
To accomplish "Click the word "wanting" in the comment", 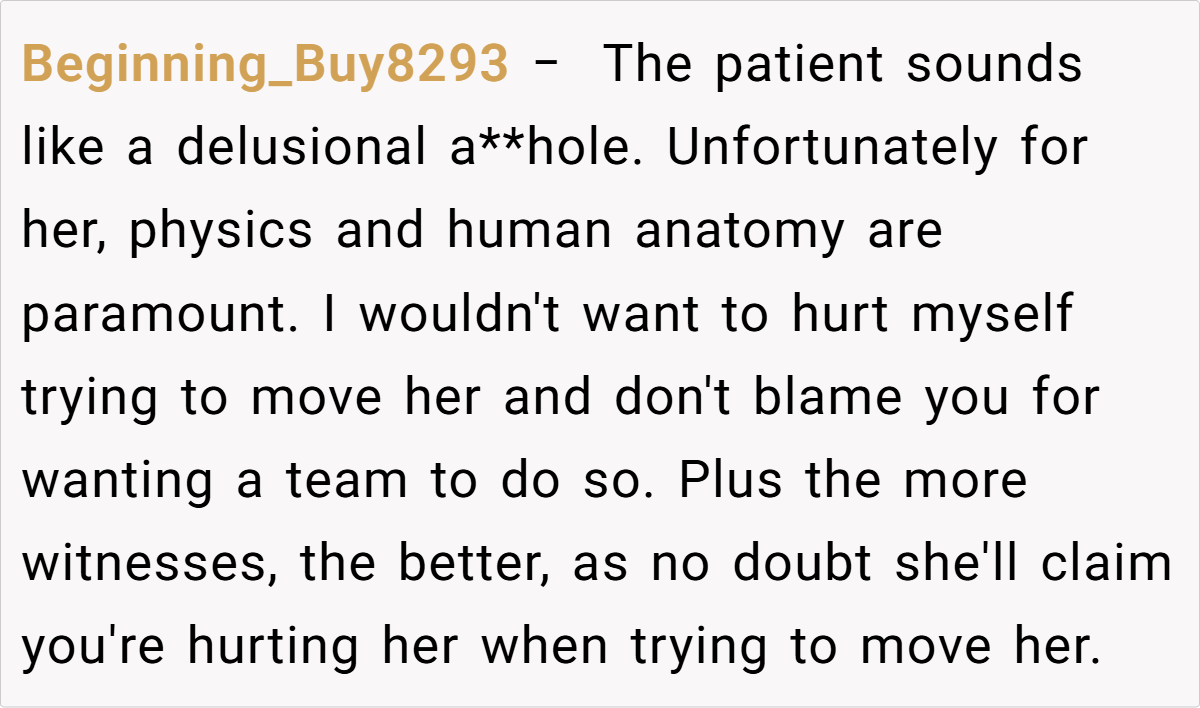I will click(x=116, y=482).
